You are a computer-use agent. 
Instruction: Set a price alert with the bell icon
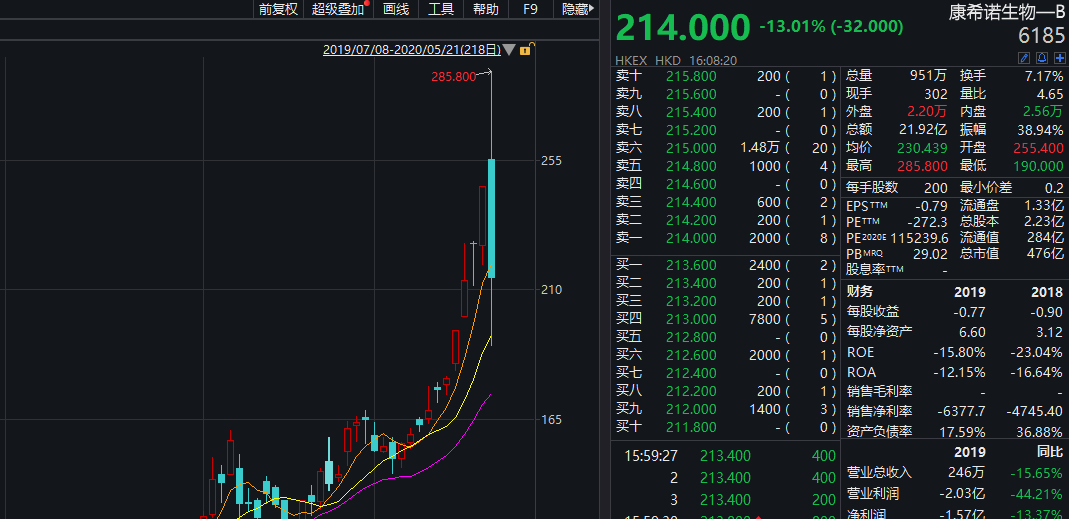click(x=1042, y=58)
